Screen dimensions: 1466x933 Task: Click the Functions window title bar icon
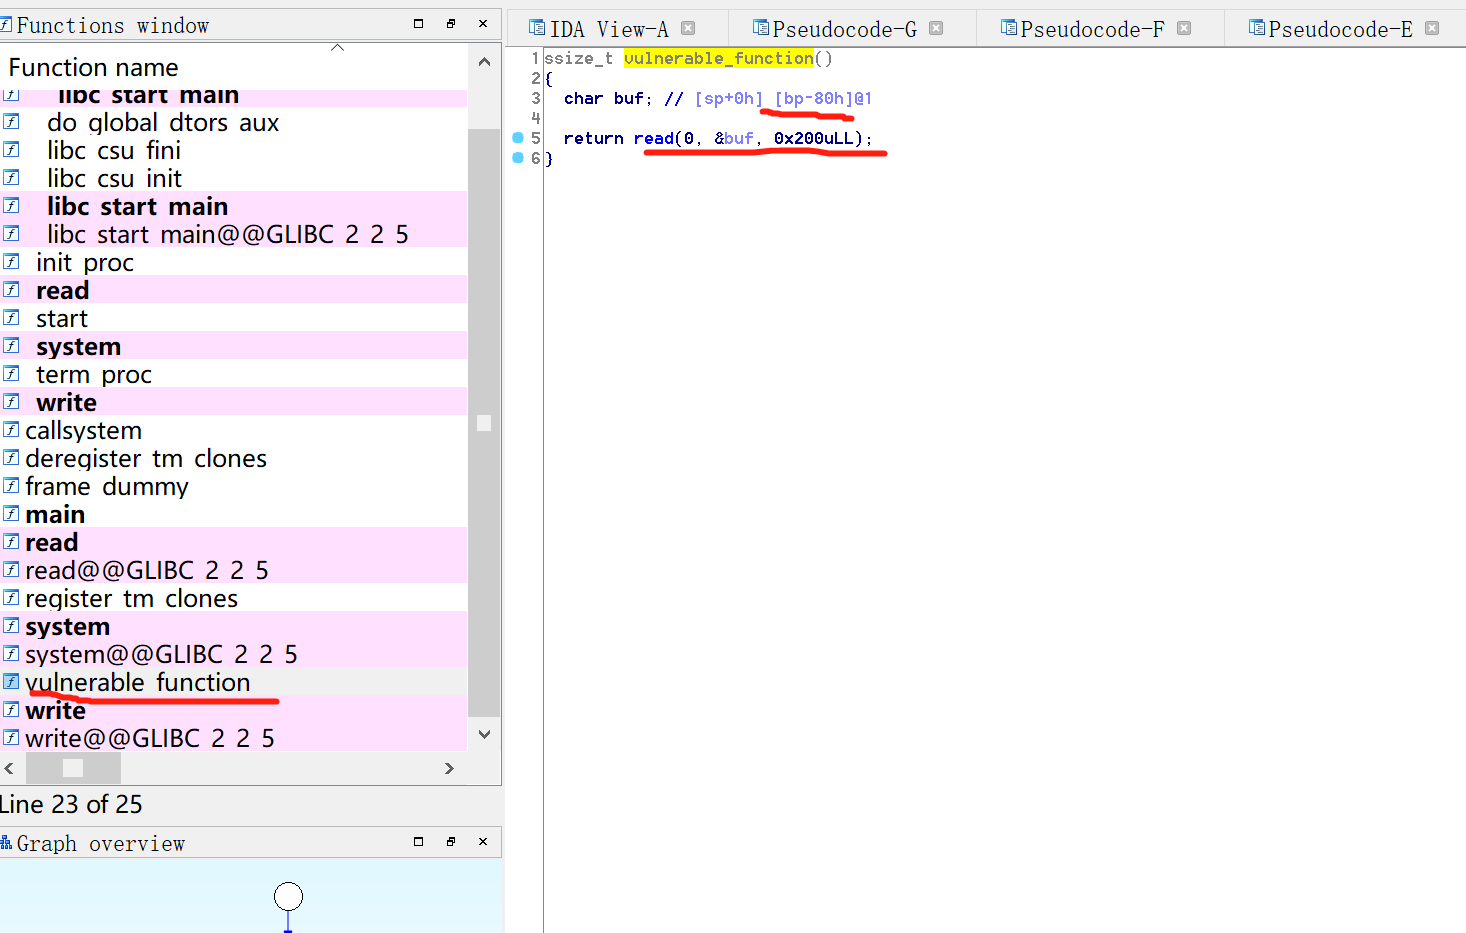[x=8, y=24]
